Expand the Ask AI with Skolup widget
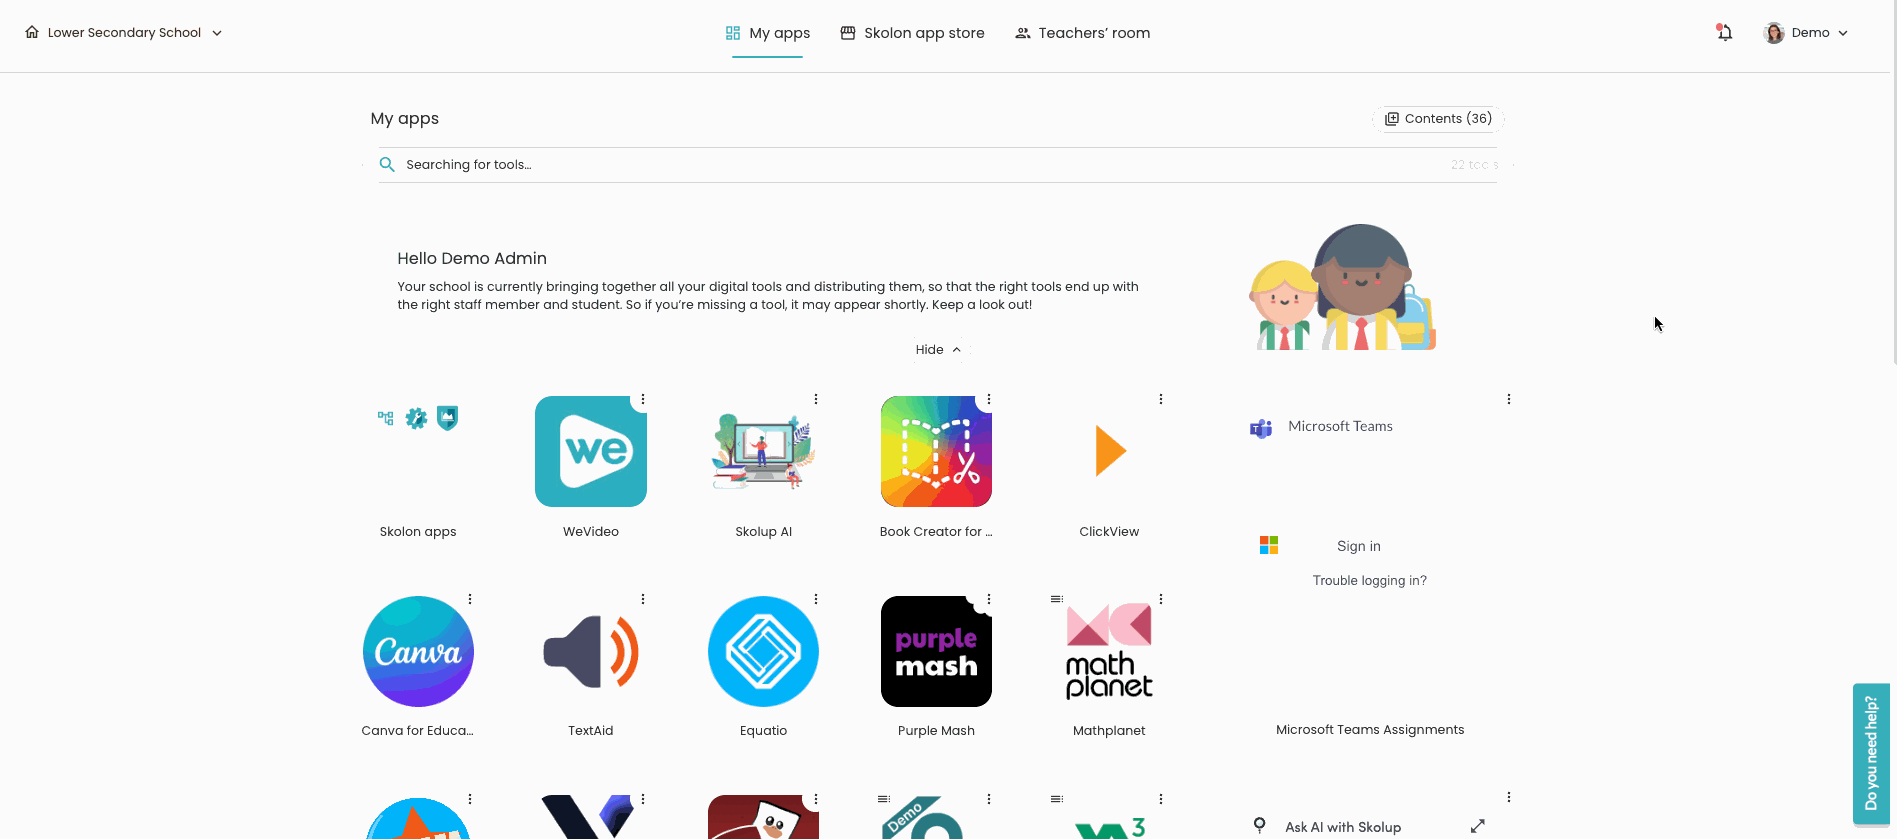 [x=1477, y=826]
